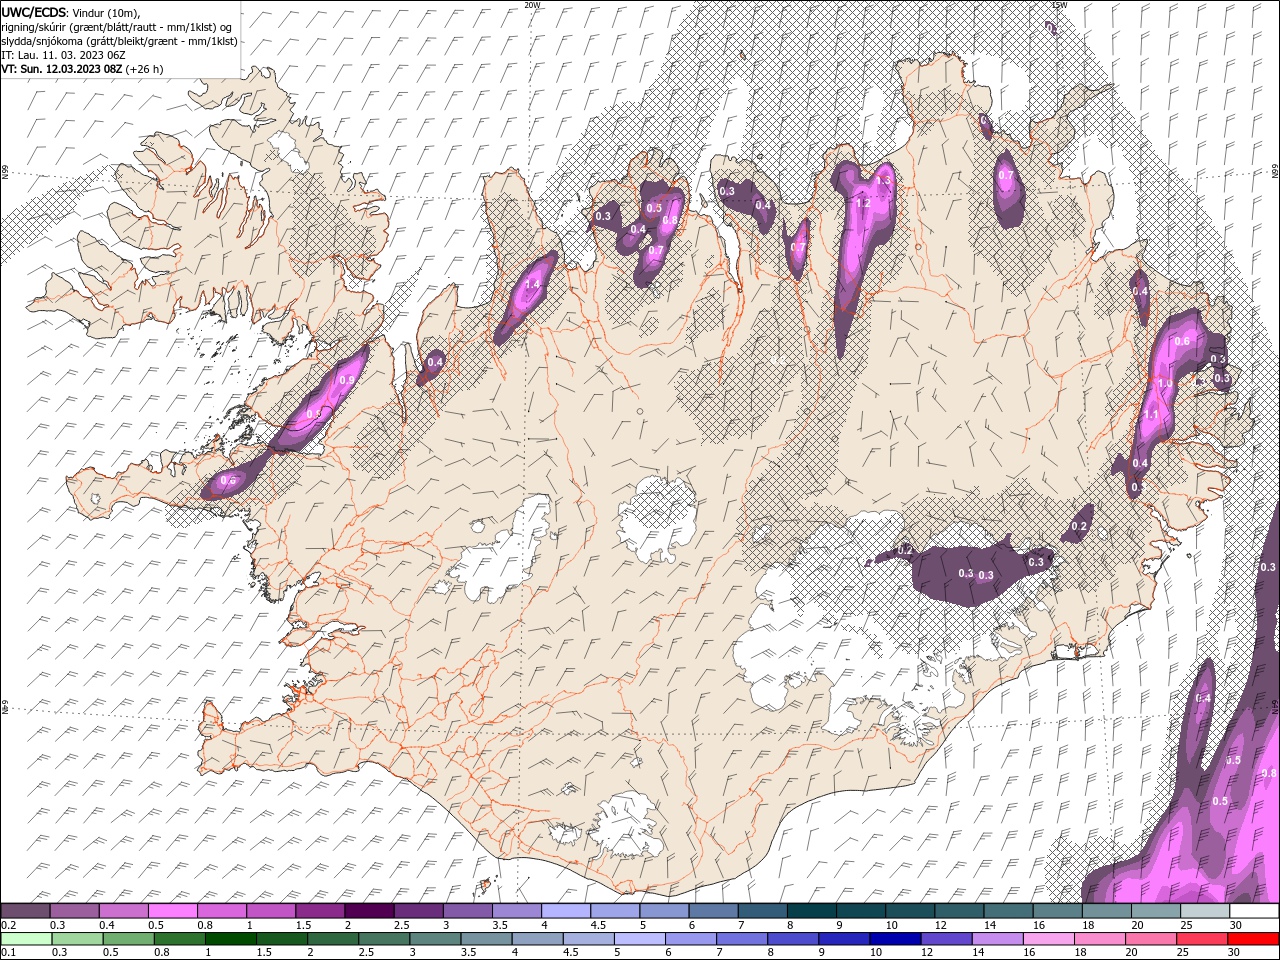Pick the dark mauve 0.2–0.3 snow scale swatch
Image resolution: width=1280 pixels, height=960 pixels.
click(x=25, y=911)
